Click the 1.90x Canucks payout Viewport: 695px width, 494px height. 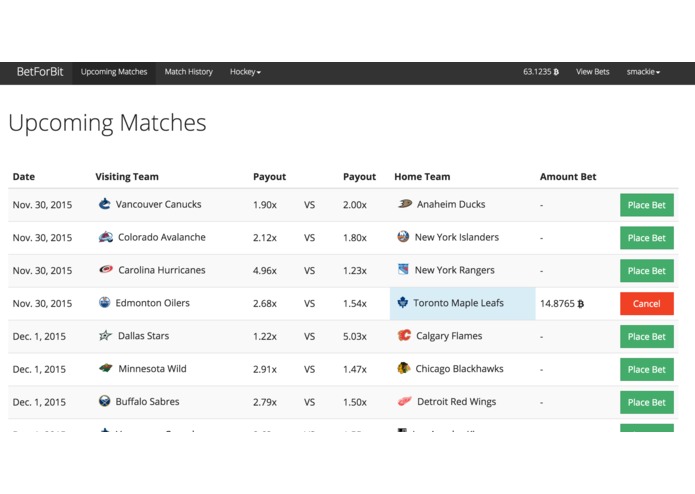265,205
